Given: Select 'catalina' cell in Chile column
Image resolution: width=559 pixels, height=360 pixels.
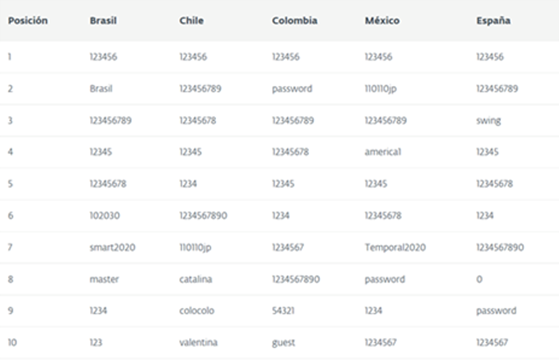Looking at the screenshot, I should pyautogui.click(x=195, y=279).
